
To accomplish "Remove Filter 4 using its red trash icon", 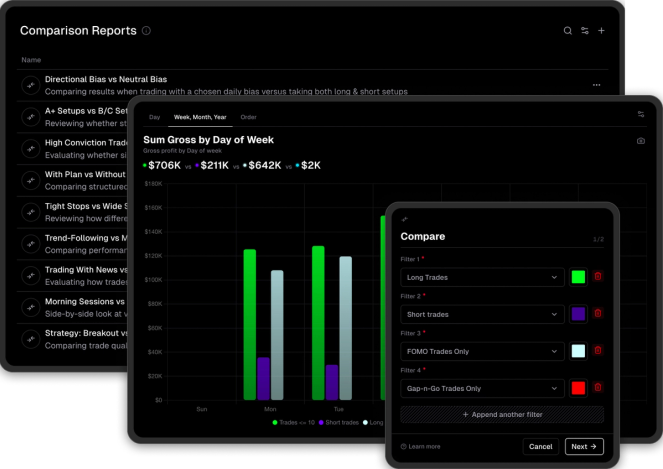I will [598, 387].
